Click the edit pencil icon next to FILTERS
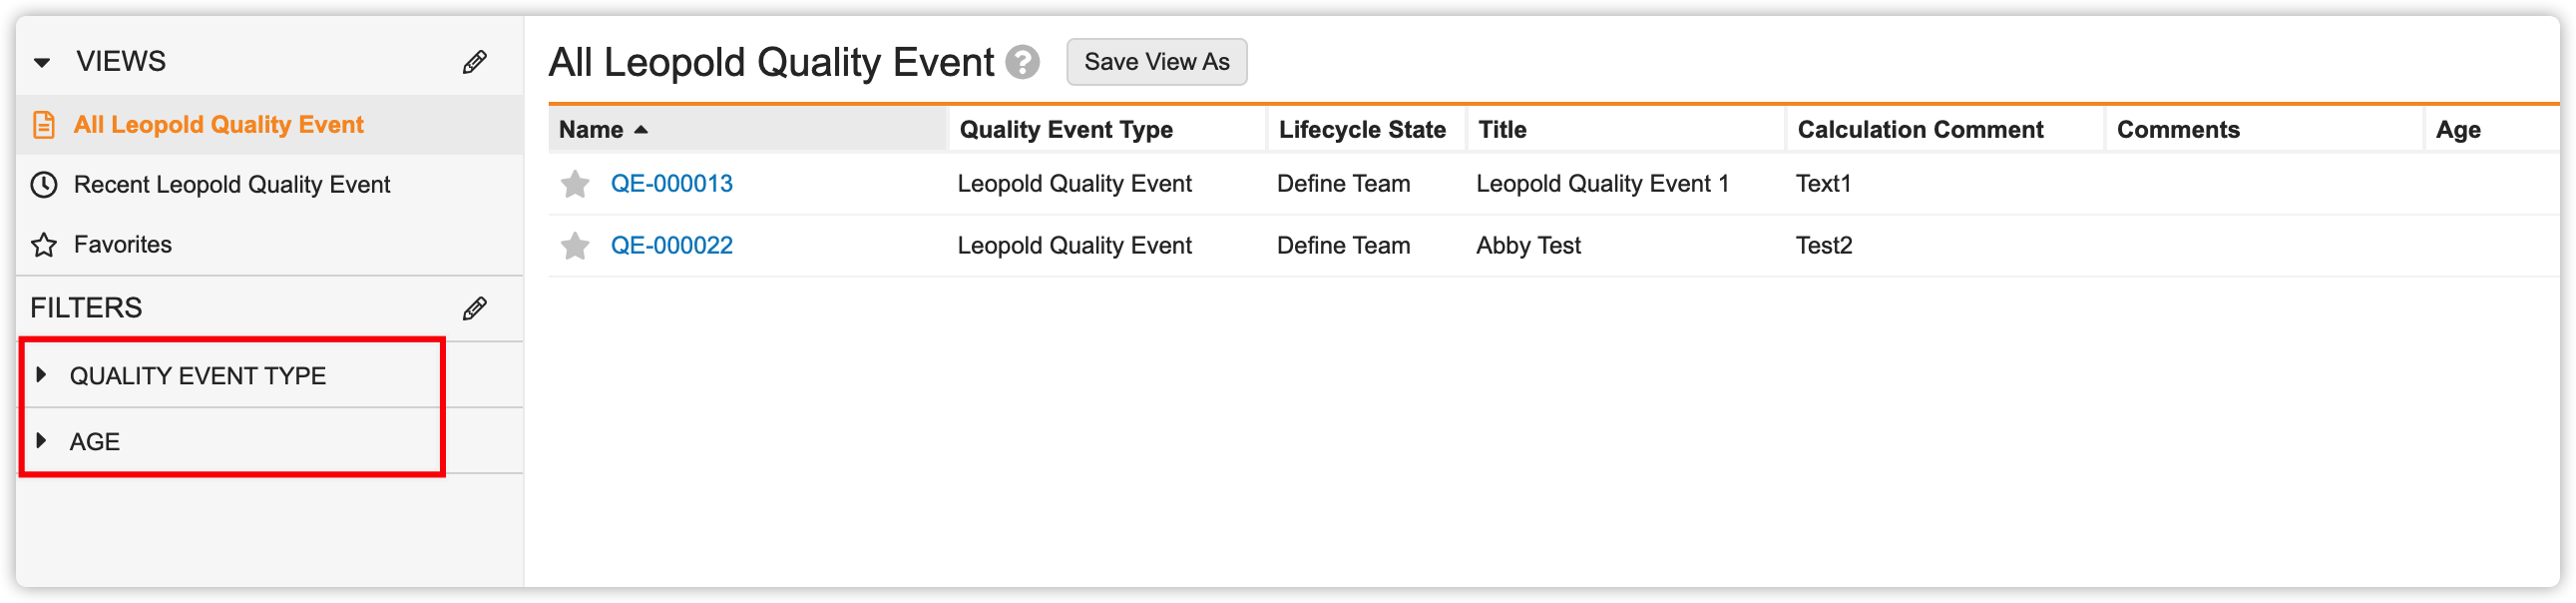The height and width of the screenshot is (603, 2576). coord(474,308)
